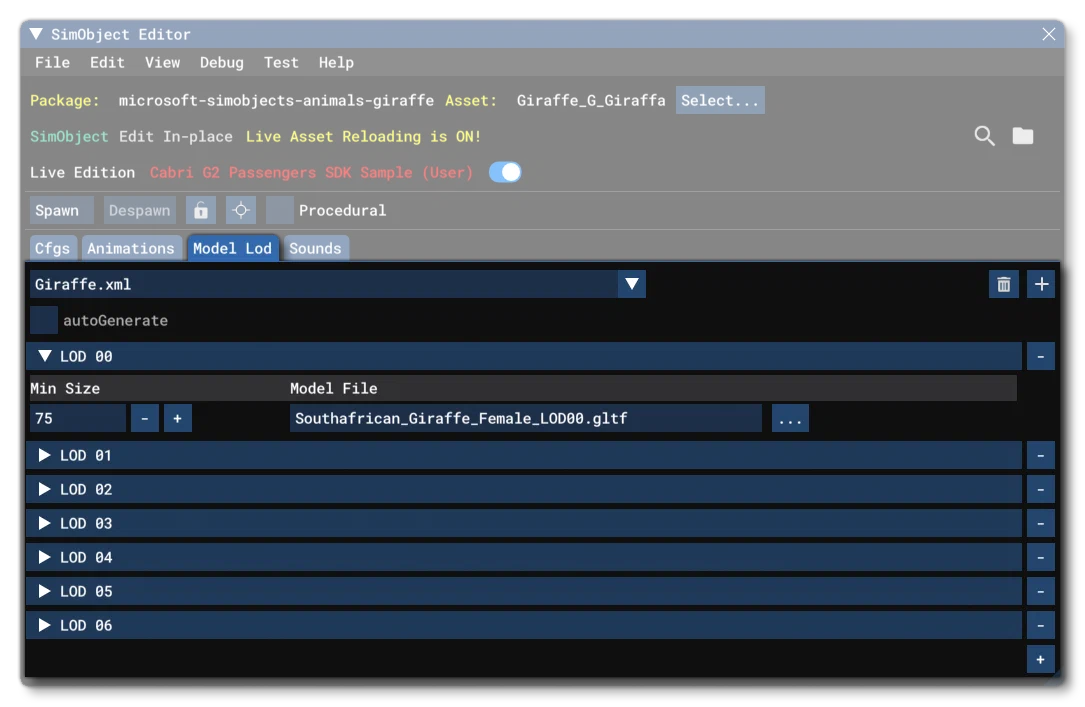
Task: Remove LOD 04 with its minus button
Action: (x=1041, y=557)
